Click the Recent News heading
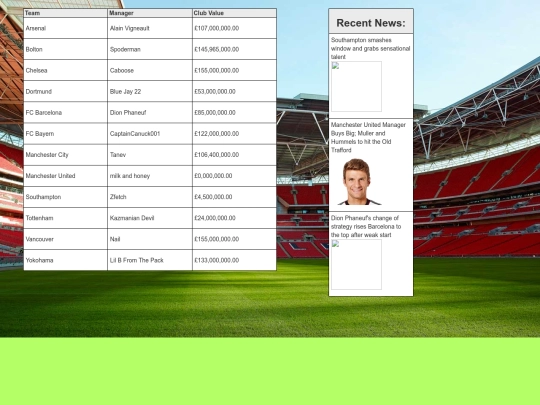The height and width of the screenshot is (405, 540). [x=371, y=23]
